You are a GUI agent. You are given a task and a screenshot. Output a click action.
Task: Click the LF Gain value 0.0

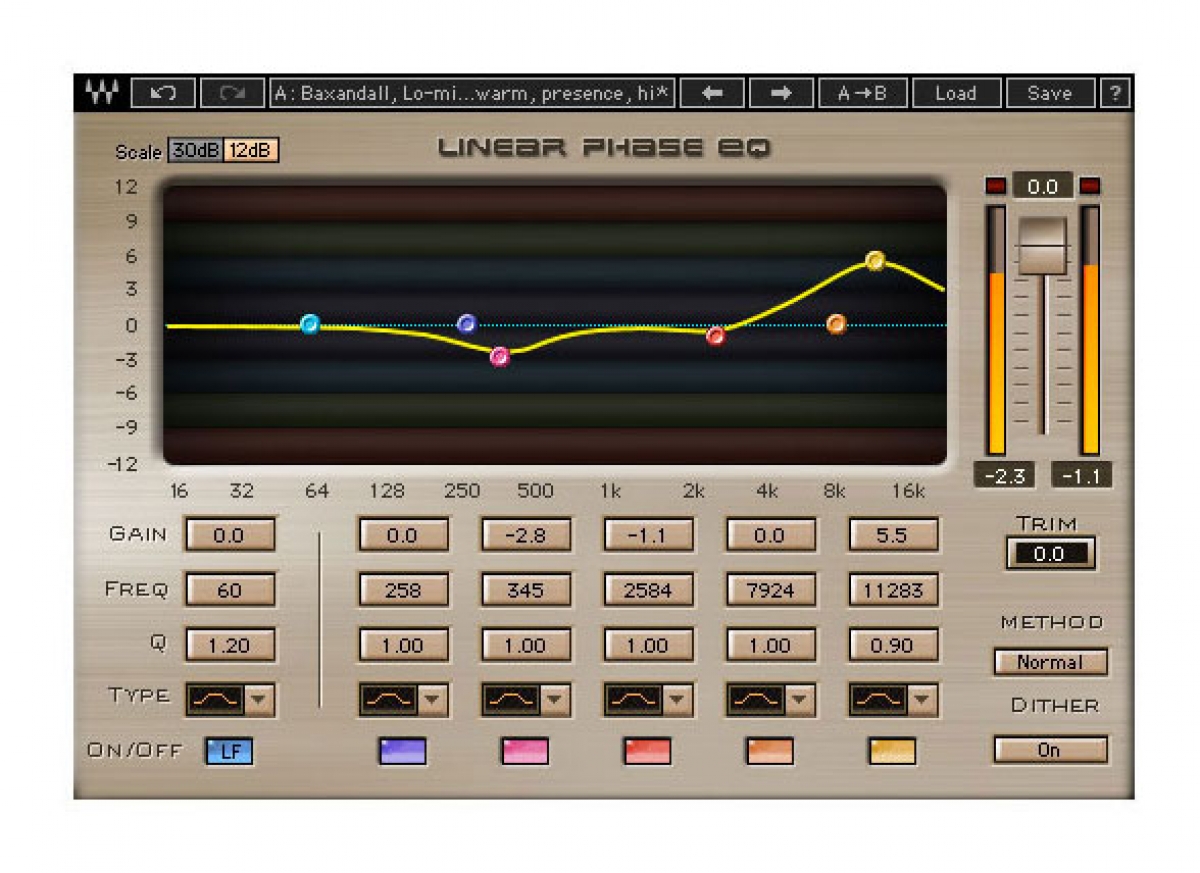230,535
